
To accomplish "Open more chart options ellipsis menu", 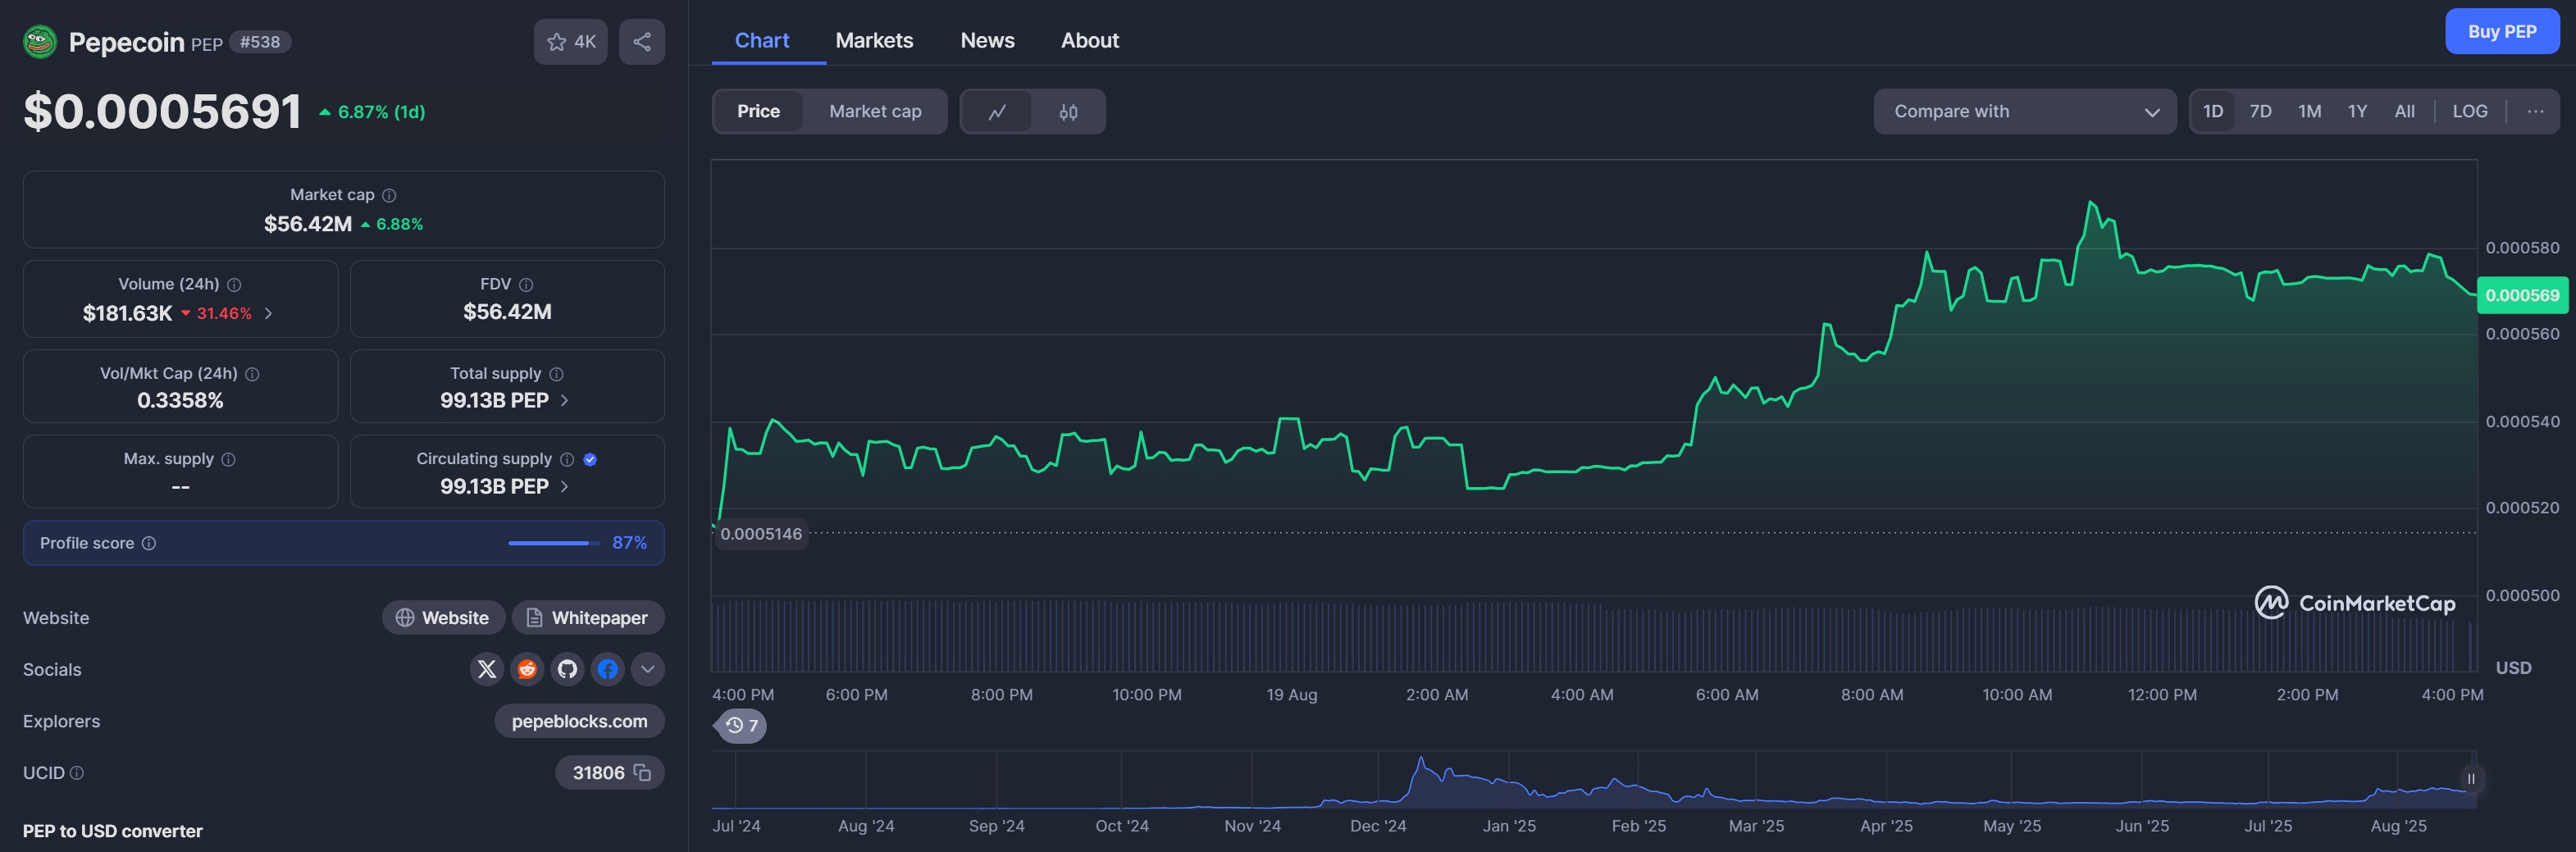I will [x=2535, y=111].
